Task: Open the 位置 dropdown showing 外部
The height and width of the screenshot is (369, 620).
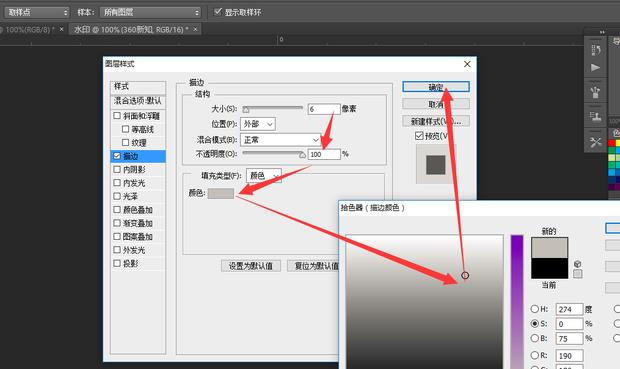Action: 258,124
